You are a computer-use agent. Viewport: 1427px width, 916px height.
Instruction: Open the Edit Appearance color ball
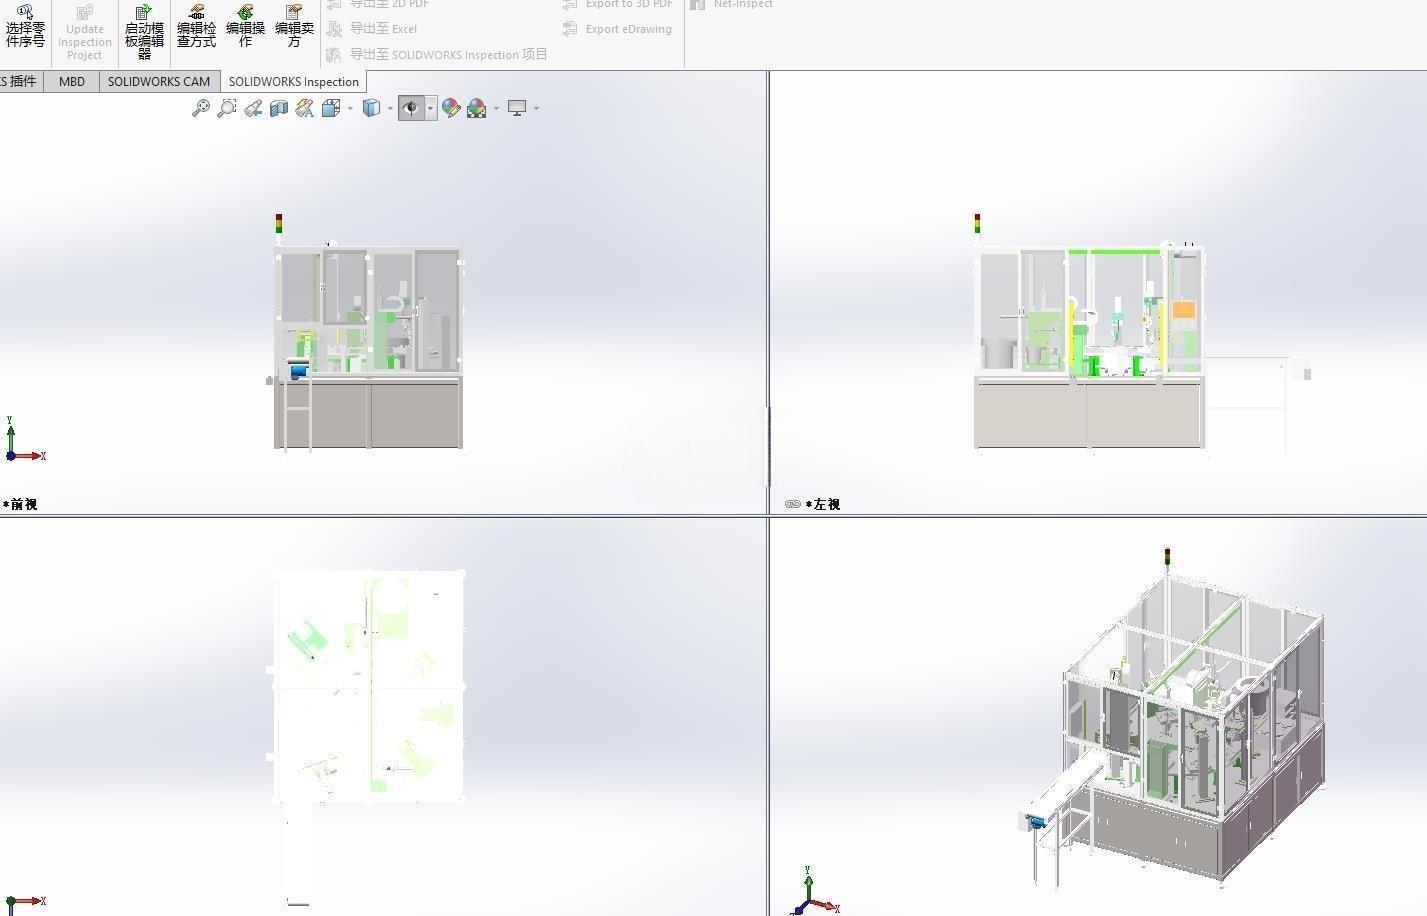tap(451, 108)
